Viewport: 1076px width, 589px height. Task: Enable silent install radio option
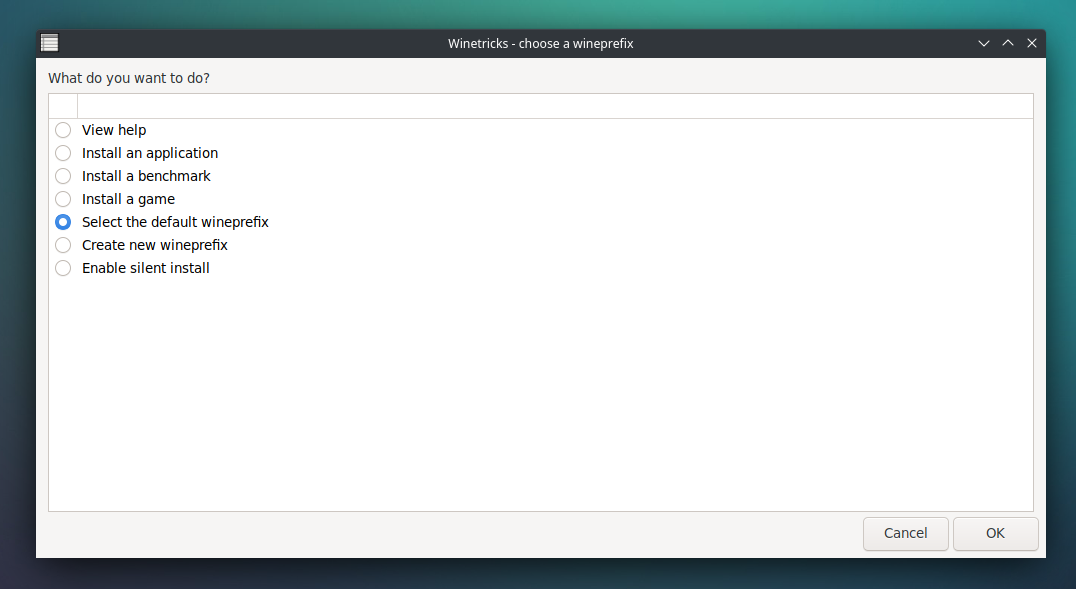pos(63,268)
